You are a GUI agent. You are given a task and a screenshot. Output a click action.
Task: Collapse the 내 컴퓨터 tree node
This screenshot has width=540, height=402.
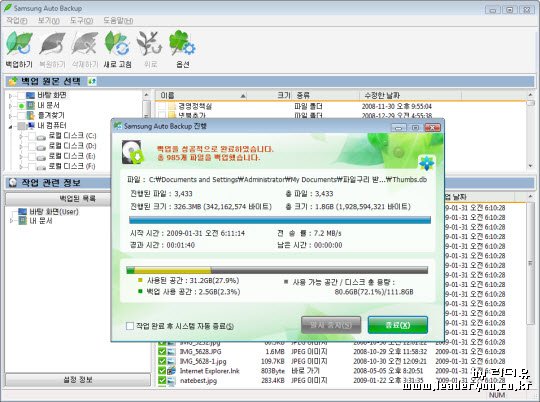click(10, 126)
